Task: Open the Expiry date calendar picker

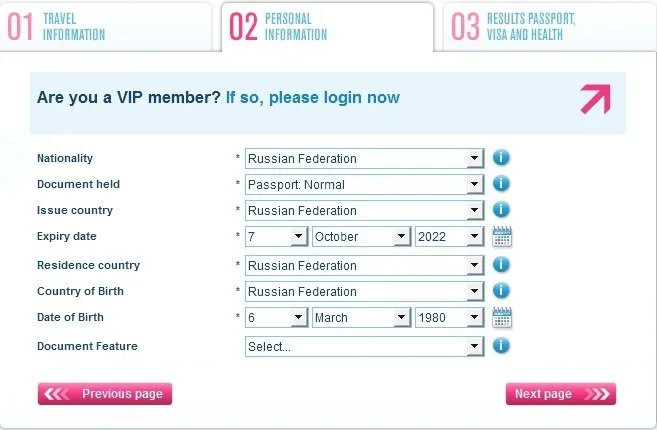Action: tap(502, 237)
